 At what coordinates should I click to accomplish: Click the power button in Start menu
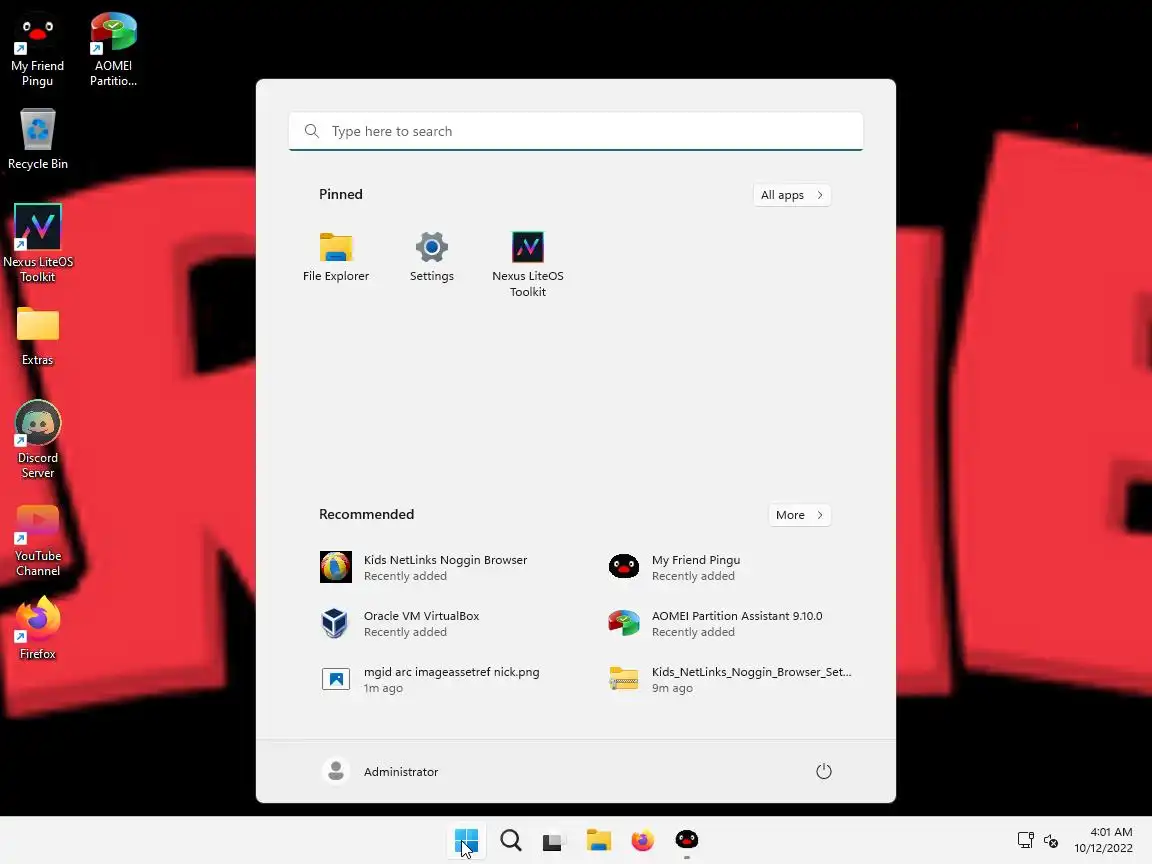[x=824, y=771]
